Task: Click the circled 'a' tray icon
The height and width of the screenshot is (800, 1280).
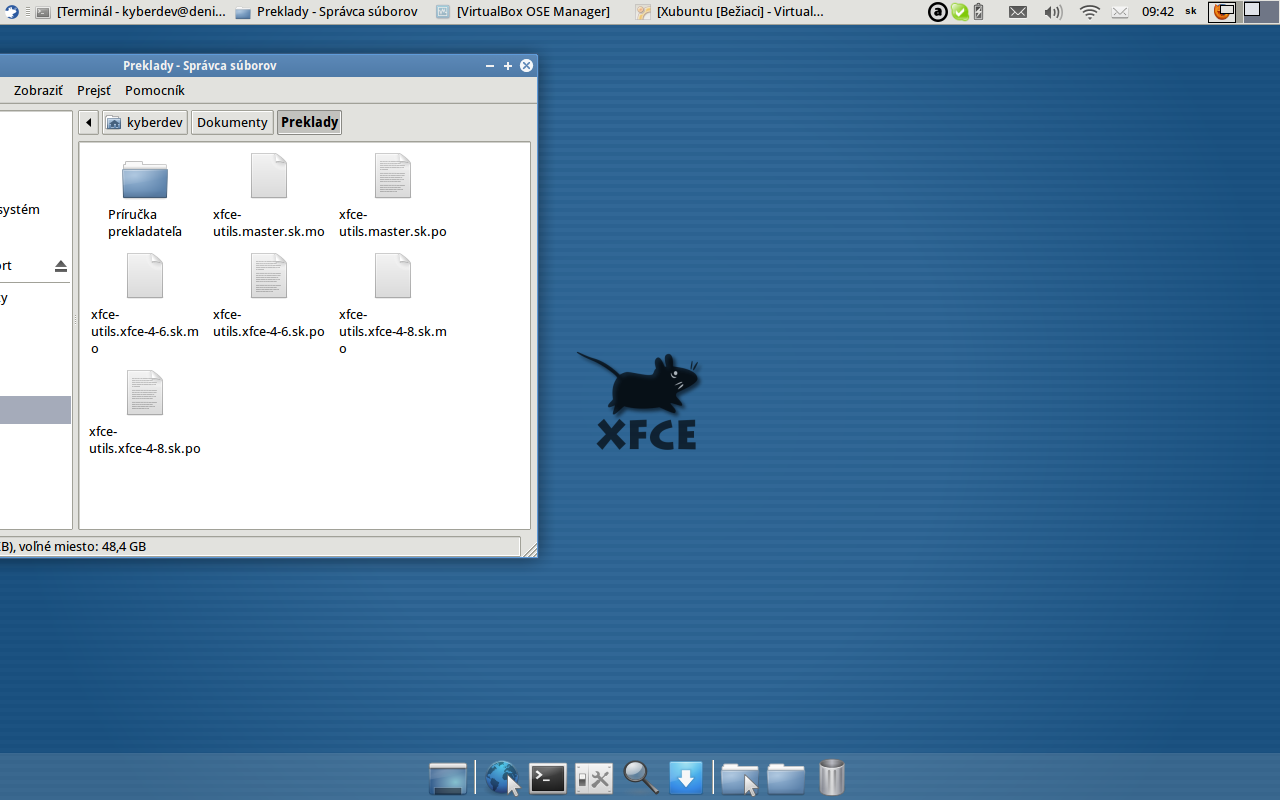Action: [x=938, y=12]
